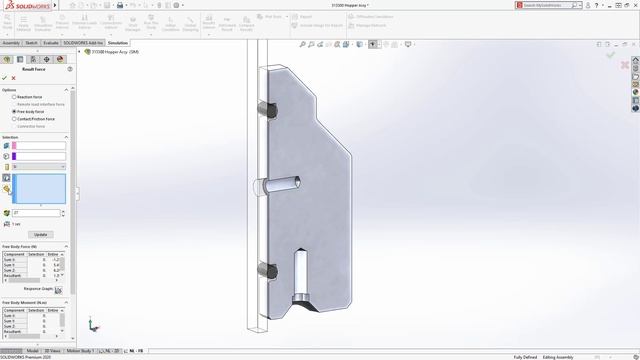640x360 pixels.
Task: Click the Compare Results ribbon button
Action: click(247, 24)
